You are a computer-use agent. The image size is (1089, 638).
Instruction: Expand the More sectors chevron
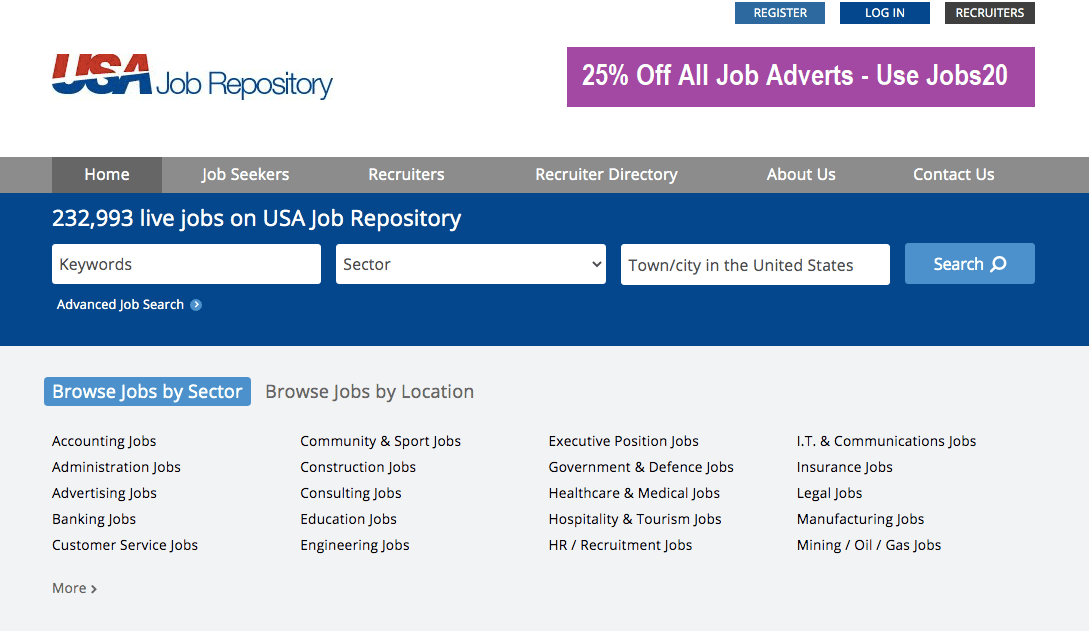point(94,589)
